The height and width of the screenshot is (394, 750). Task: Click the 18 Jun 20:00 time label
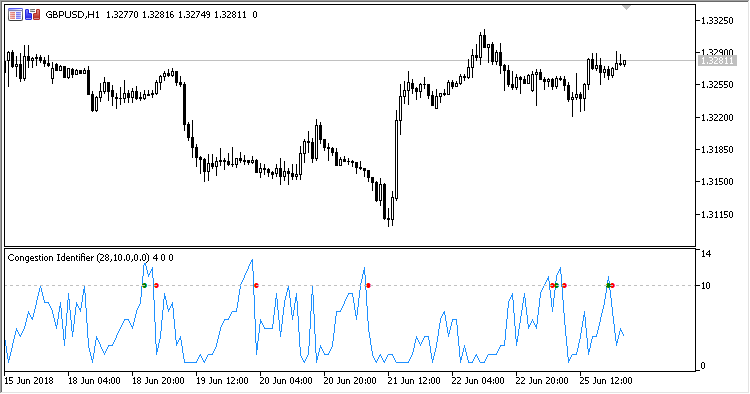tap(158, 381)
